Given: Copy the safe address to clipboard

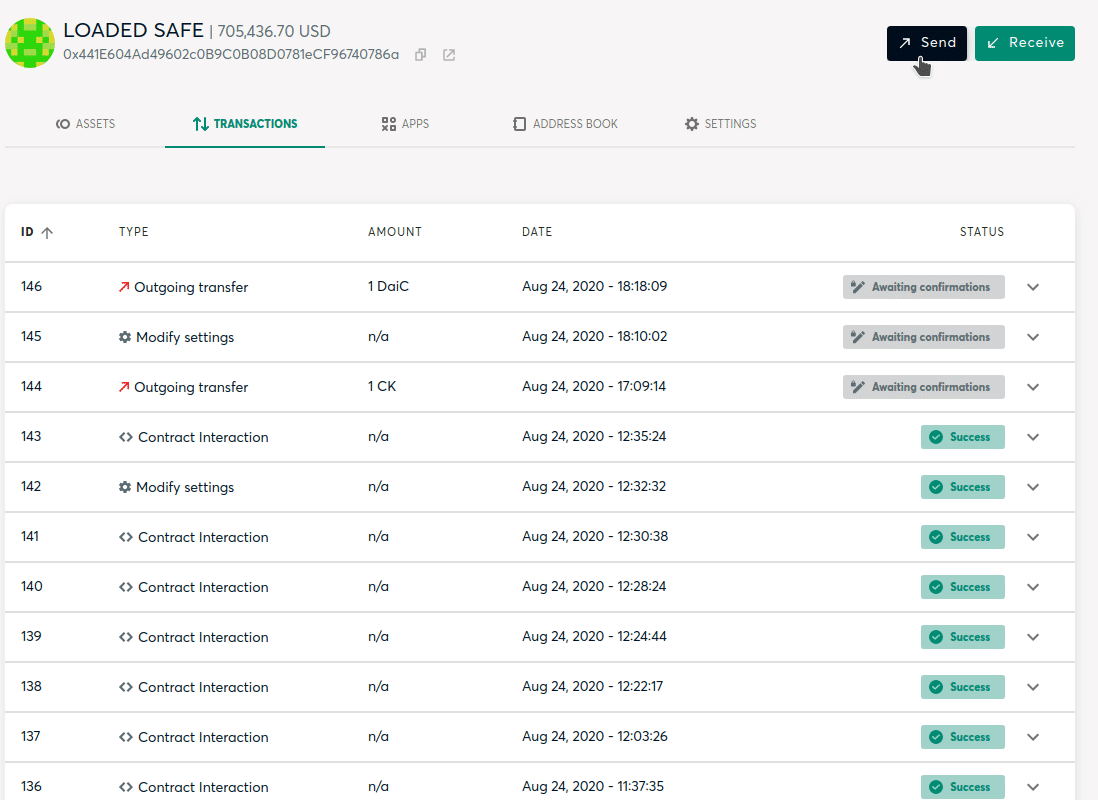Looking at the screenshot, I should (x=420, y=55).
